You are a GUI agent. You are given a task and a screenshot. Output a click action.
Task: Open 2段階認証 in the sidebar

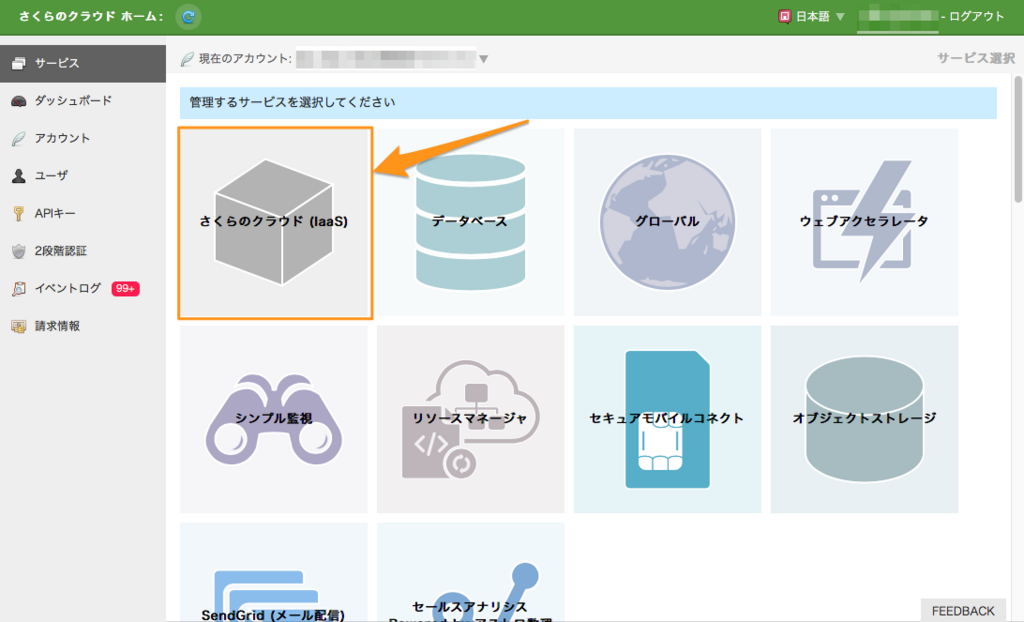83,250
